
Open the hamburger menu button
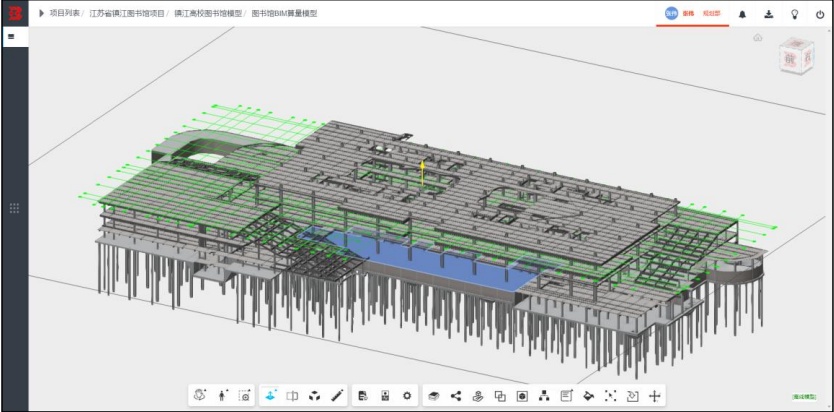11,37
